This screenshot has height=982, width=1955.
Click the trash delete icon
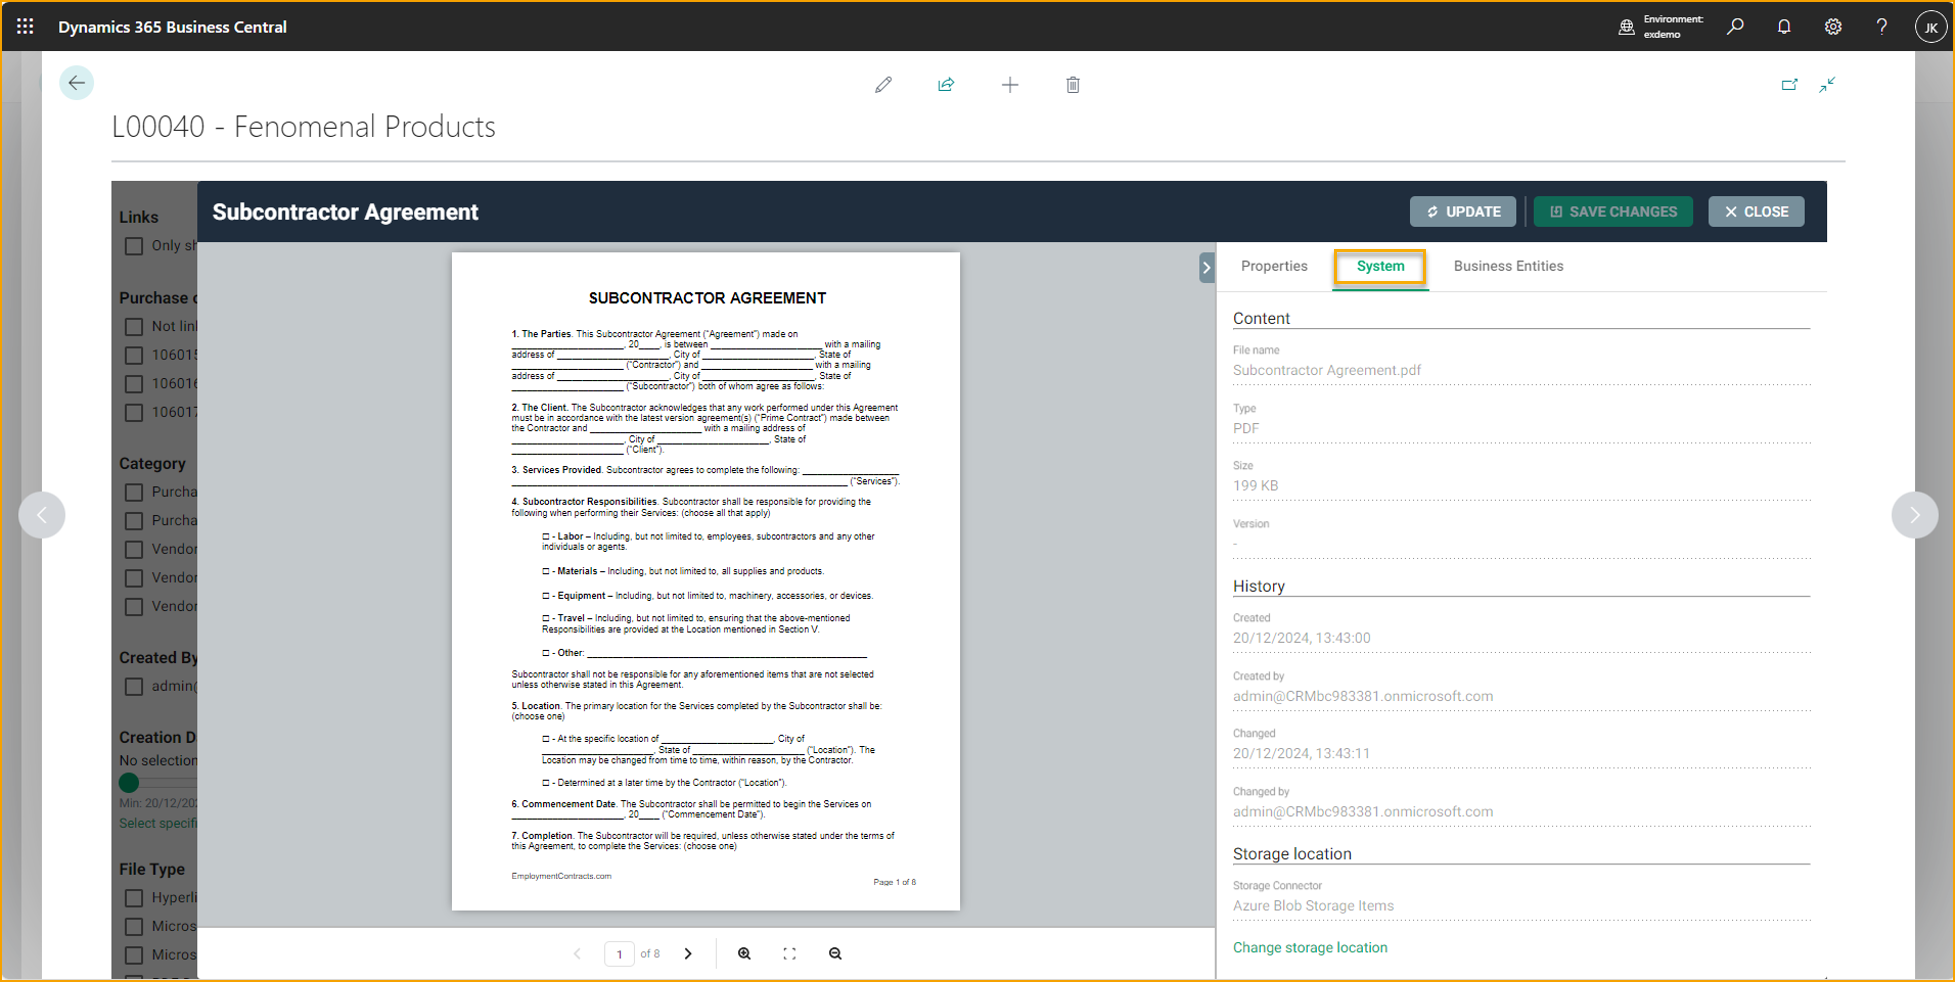(x=1073, y=85)
